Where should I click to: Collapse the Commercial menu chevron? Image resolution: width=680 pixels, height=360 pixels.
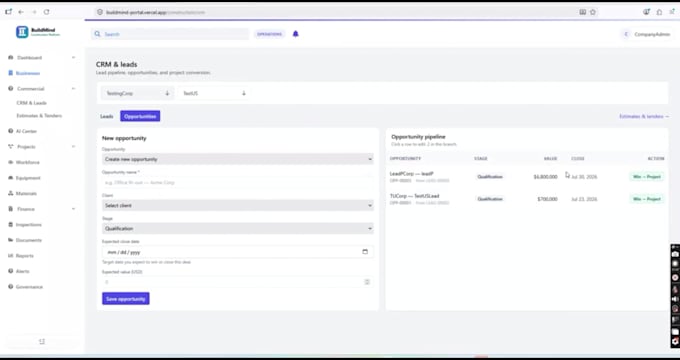click(73, 88)
